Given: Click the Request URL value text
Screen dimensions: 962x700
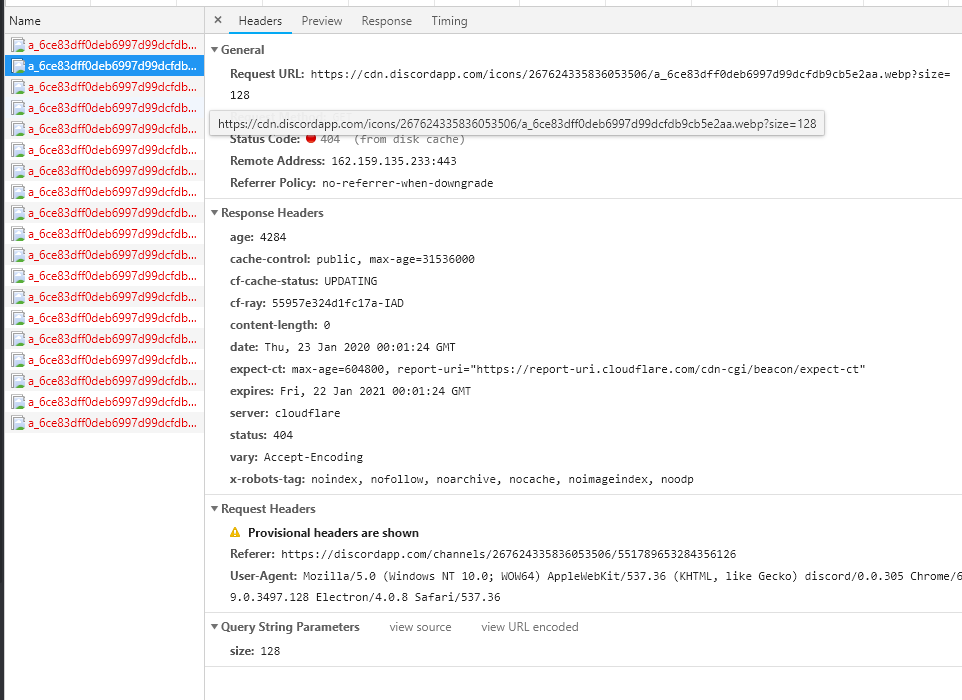Looking at the screenshot, I should click(x=630, y=74).
